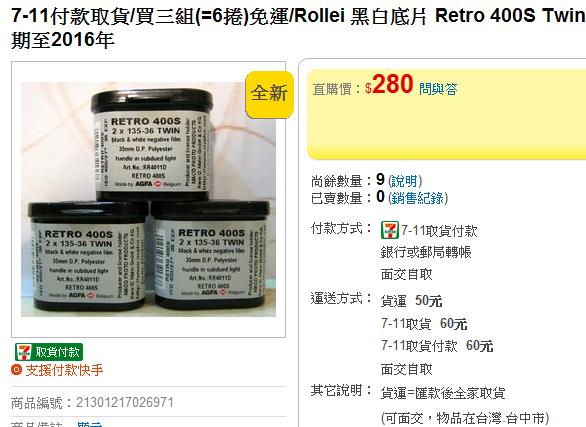Viewport: 586px width, 427px height.
Task: Click the 貨運 50元 shipping option
Action: coord(411,301)
